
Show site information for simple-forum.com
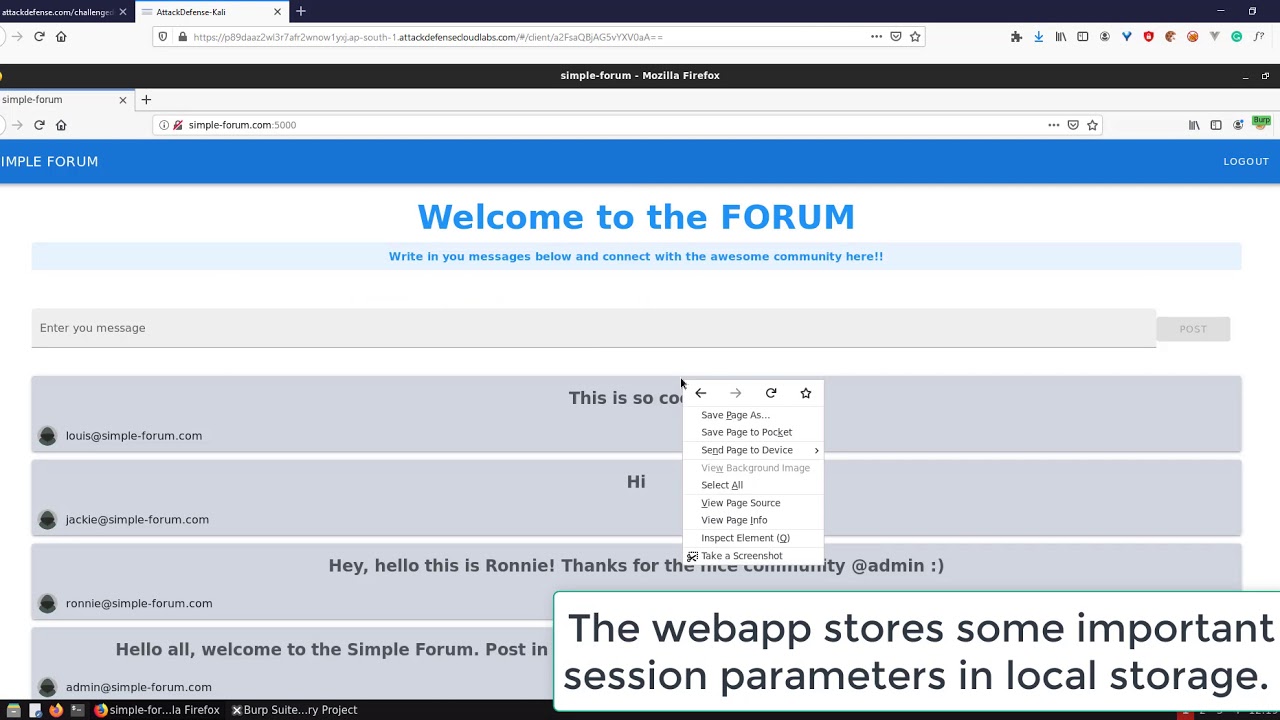coord(164,125)
